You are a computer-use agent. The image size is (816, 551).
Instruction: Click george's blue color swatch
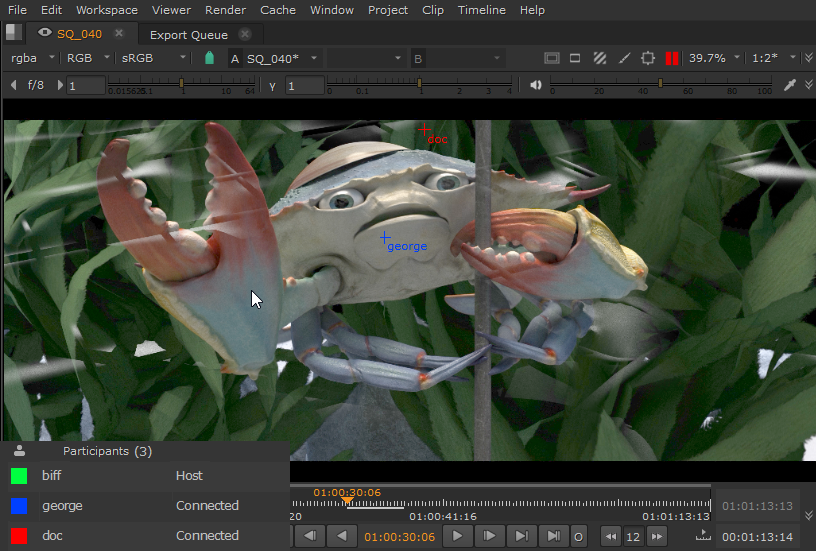(x=19, y=506)
